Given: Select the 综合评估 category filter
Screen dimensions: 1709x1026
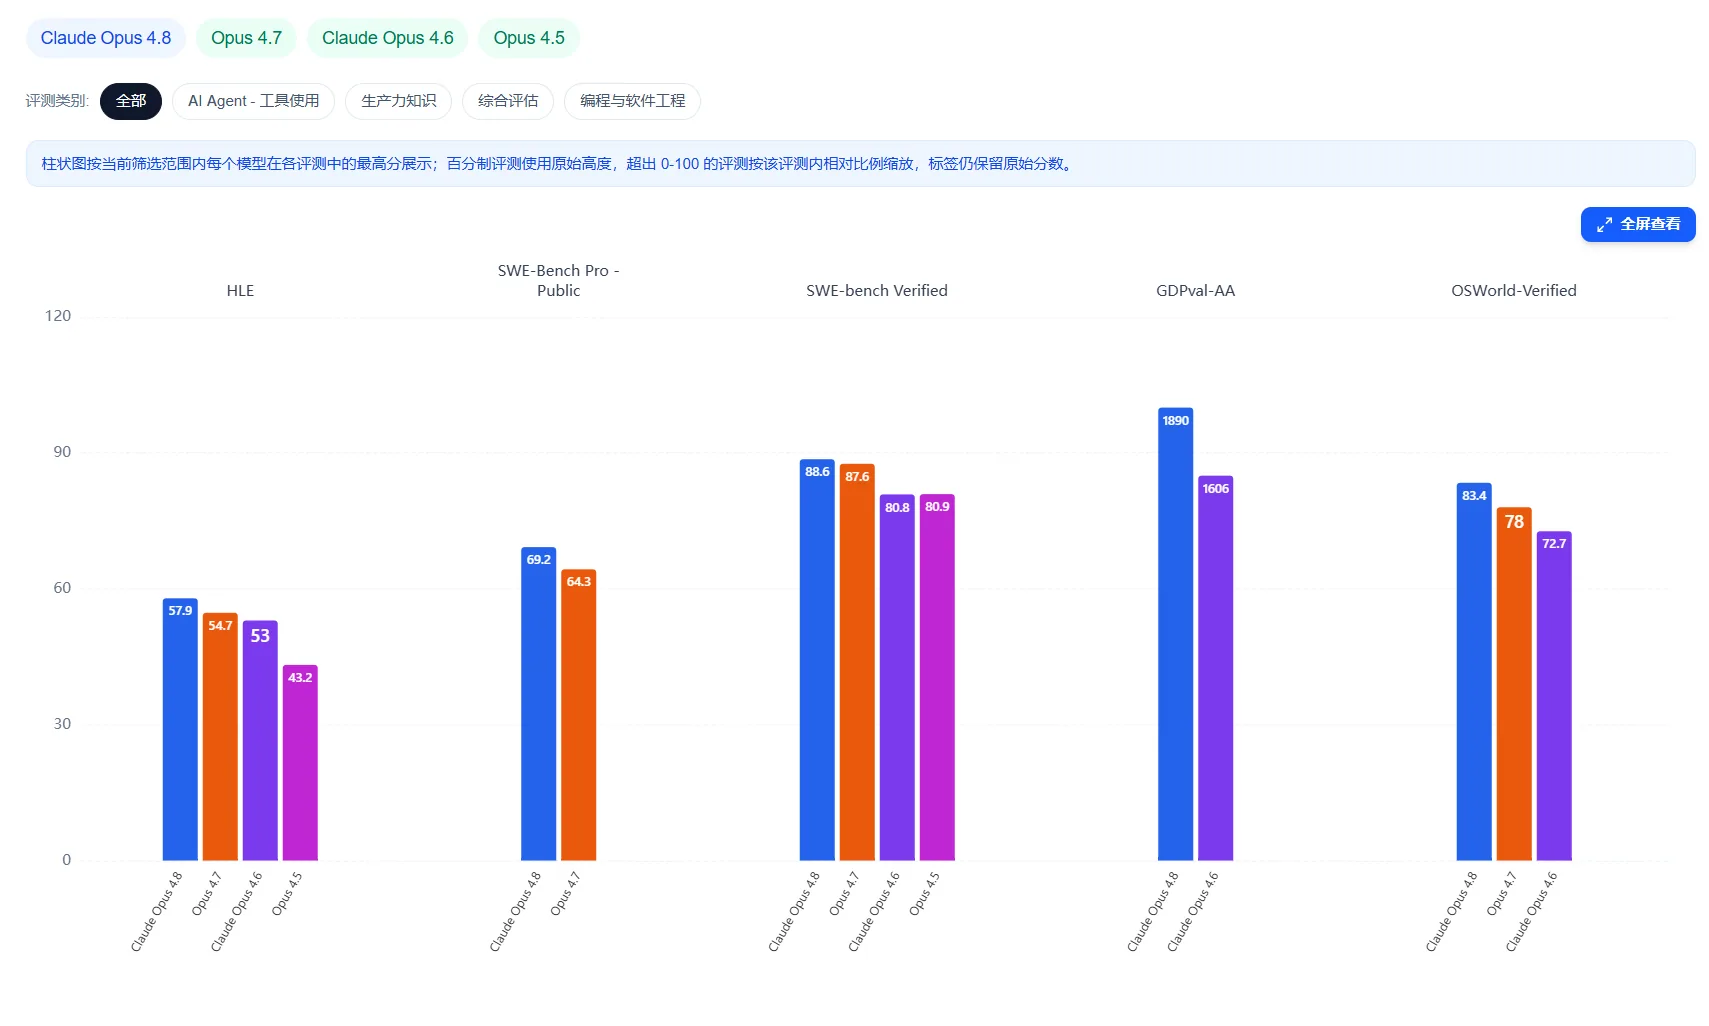Looking at the screenshot, I should point(508,101).
